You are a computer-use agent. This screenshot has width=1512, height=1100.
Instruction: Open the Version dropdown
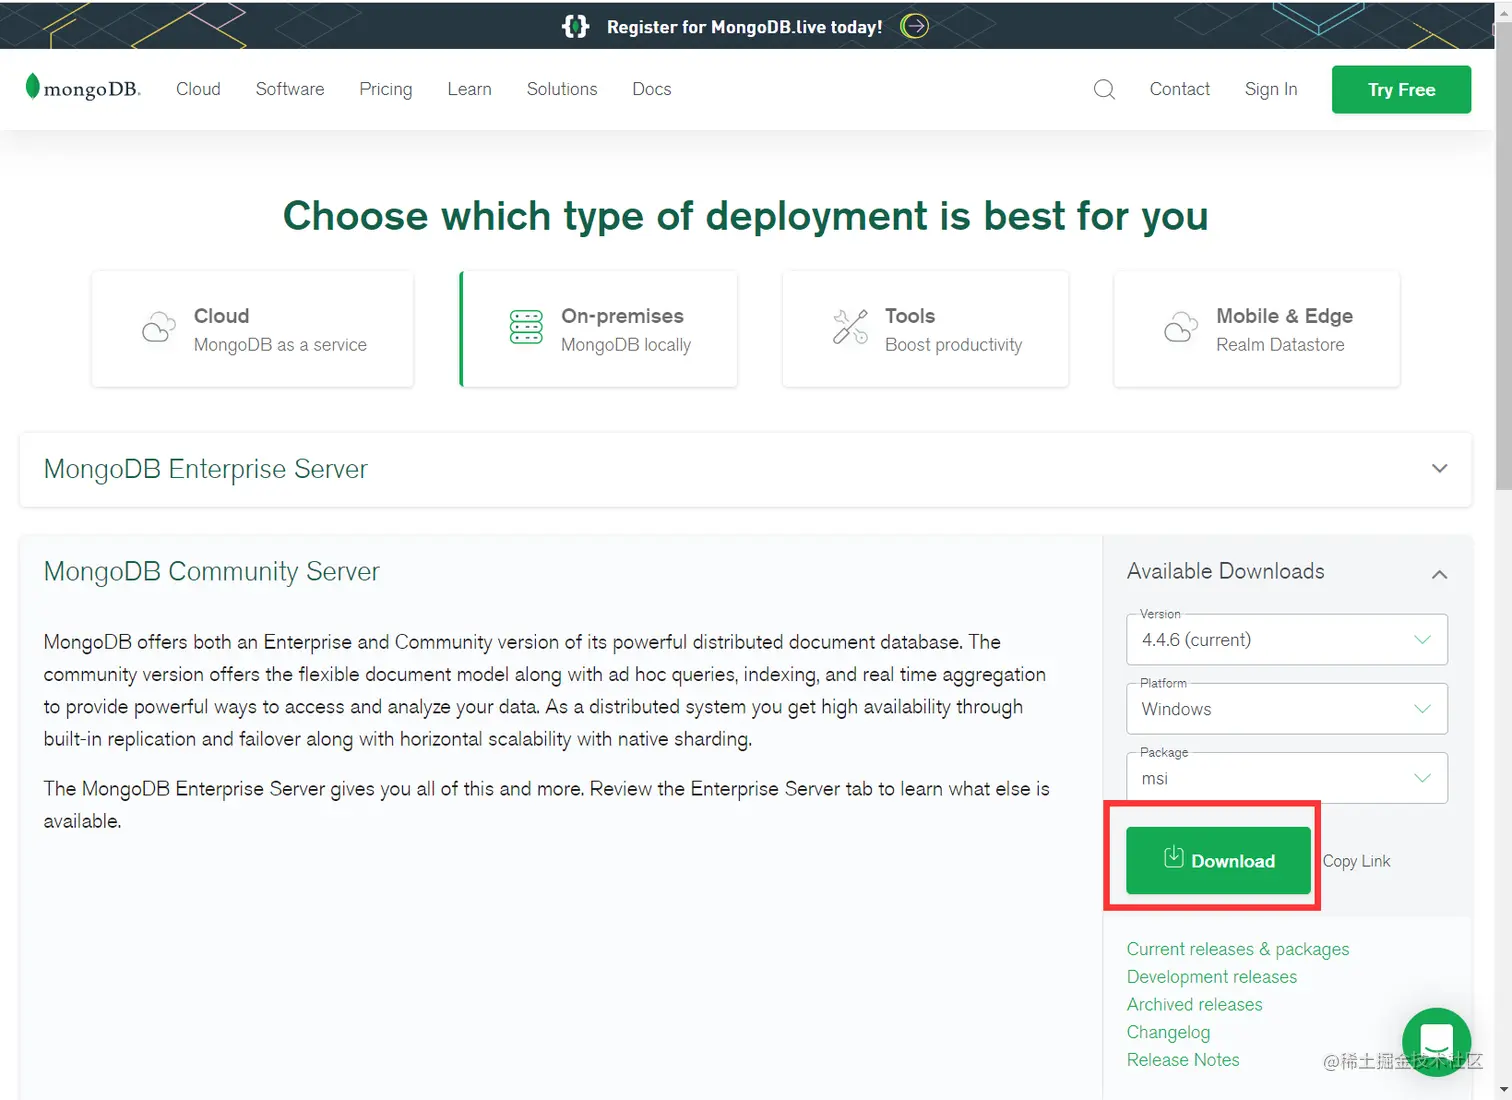coord(1286,640)
